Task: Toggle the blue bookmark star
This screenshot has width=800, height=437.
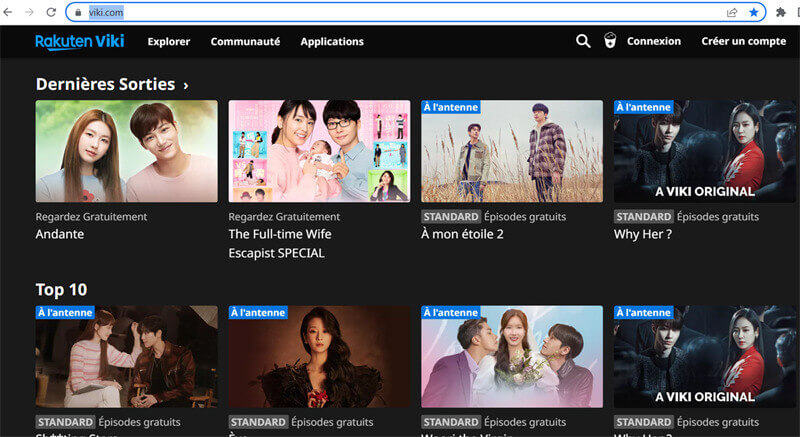Action: 754,12
